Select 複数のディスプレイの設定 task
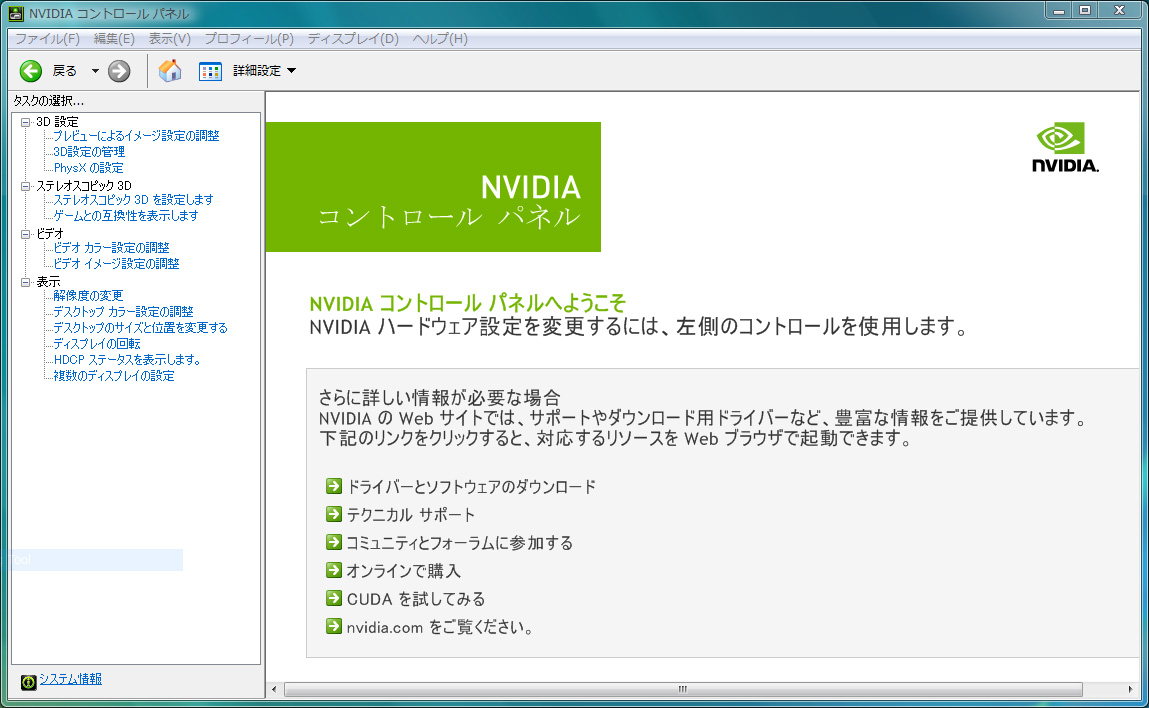This screenshot has height=708, width=1149. [x=114, y=376]
